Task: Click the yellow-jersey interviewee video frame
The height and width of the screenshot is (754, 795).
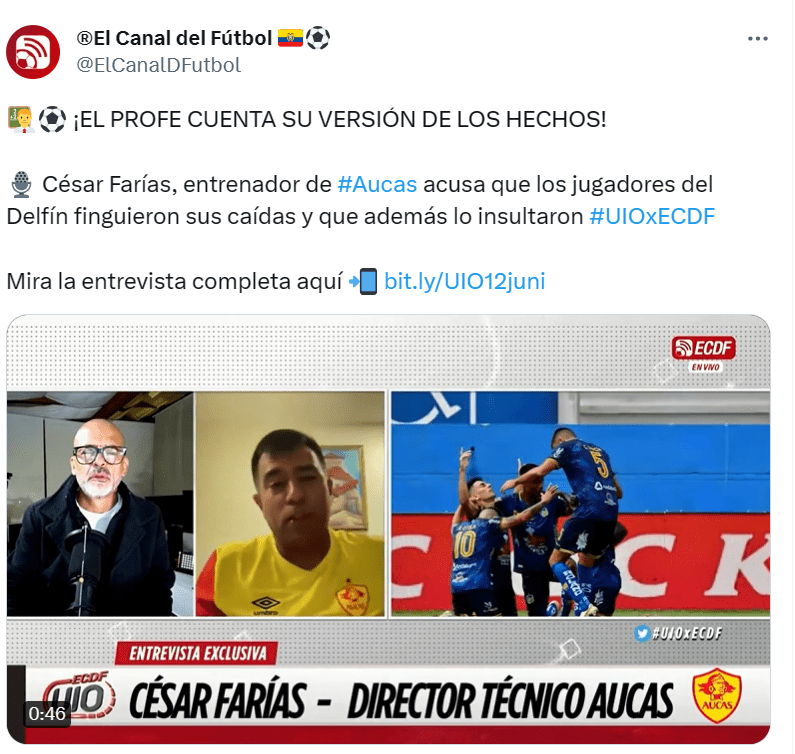Action: pyautogui.click(x=290, y=504)
